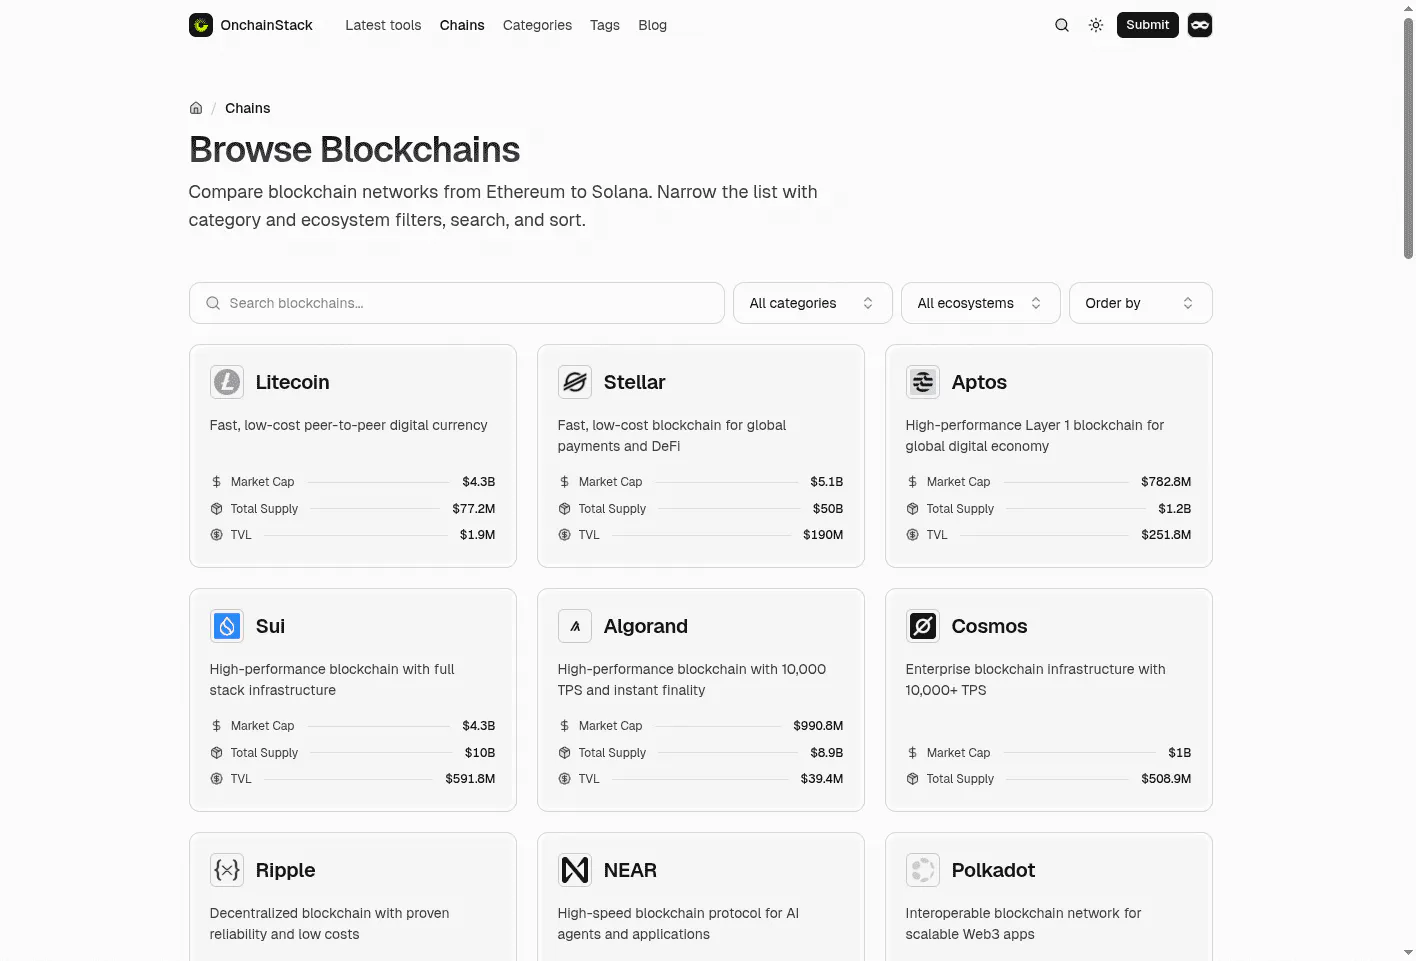1416x961 pixels.
Task: Click the OnchainStack brand name
Action: coord(266,25)
